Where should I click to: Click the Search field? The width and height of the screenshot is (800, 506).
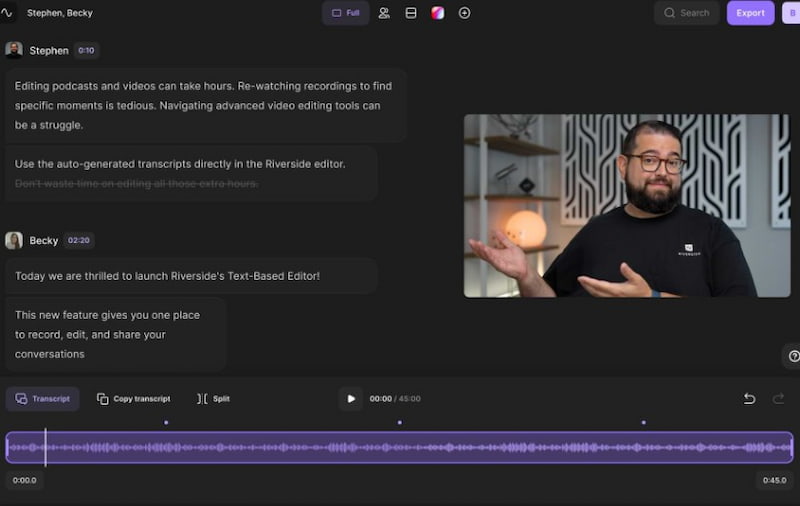pyautogui.click(x=687, y=13)
